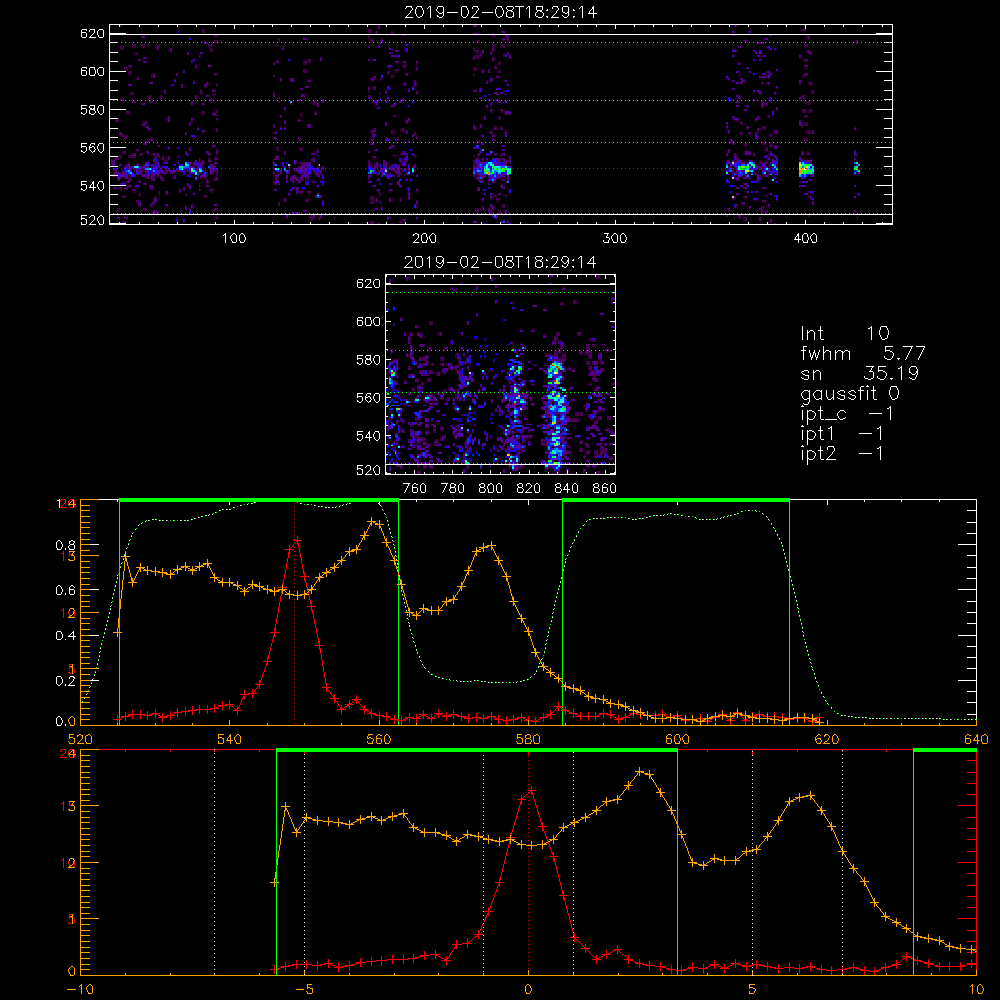Click y-axis label "0.8" of the profile plot

[x=66, y=545]
